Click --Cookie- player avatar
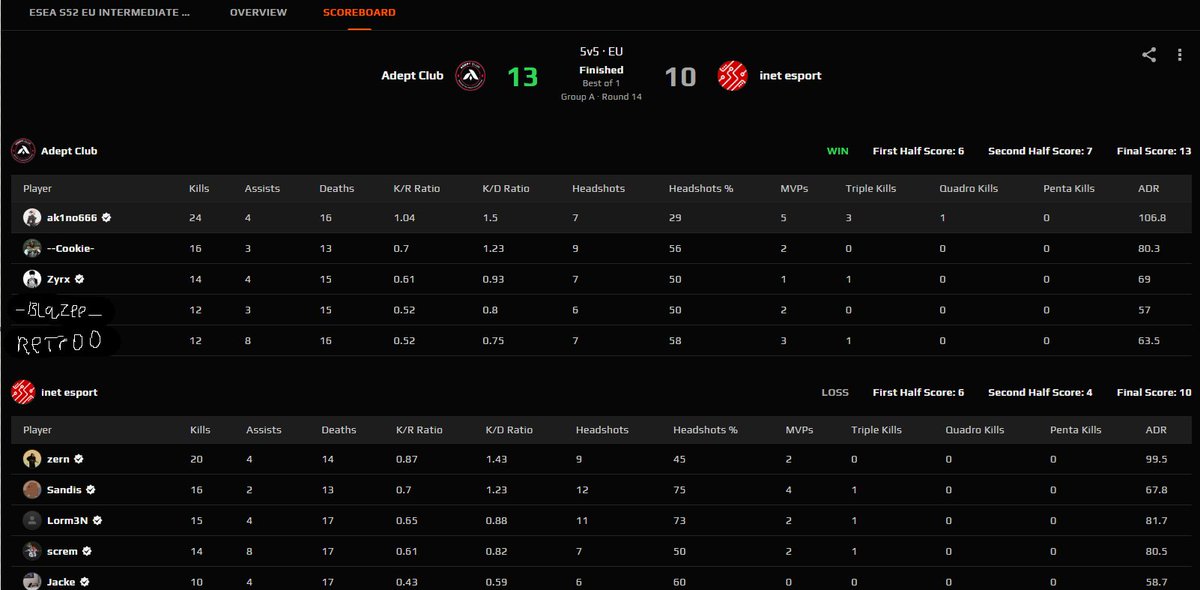1200x590 pixels. tap(32, 248)
